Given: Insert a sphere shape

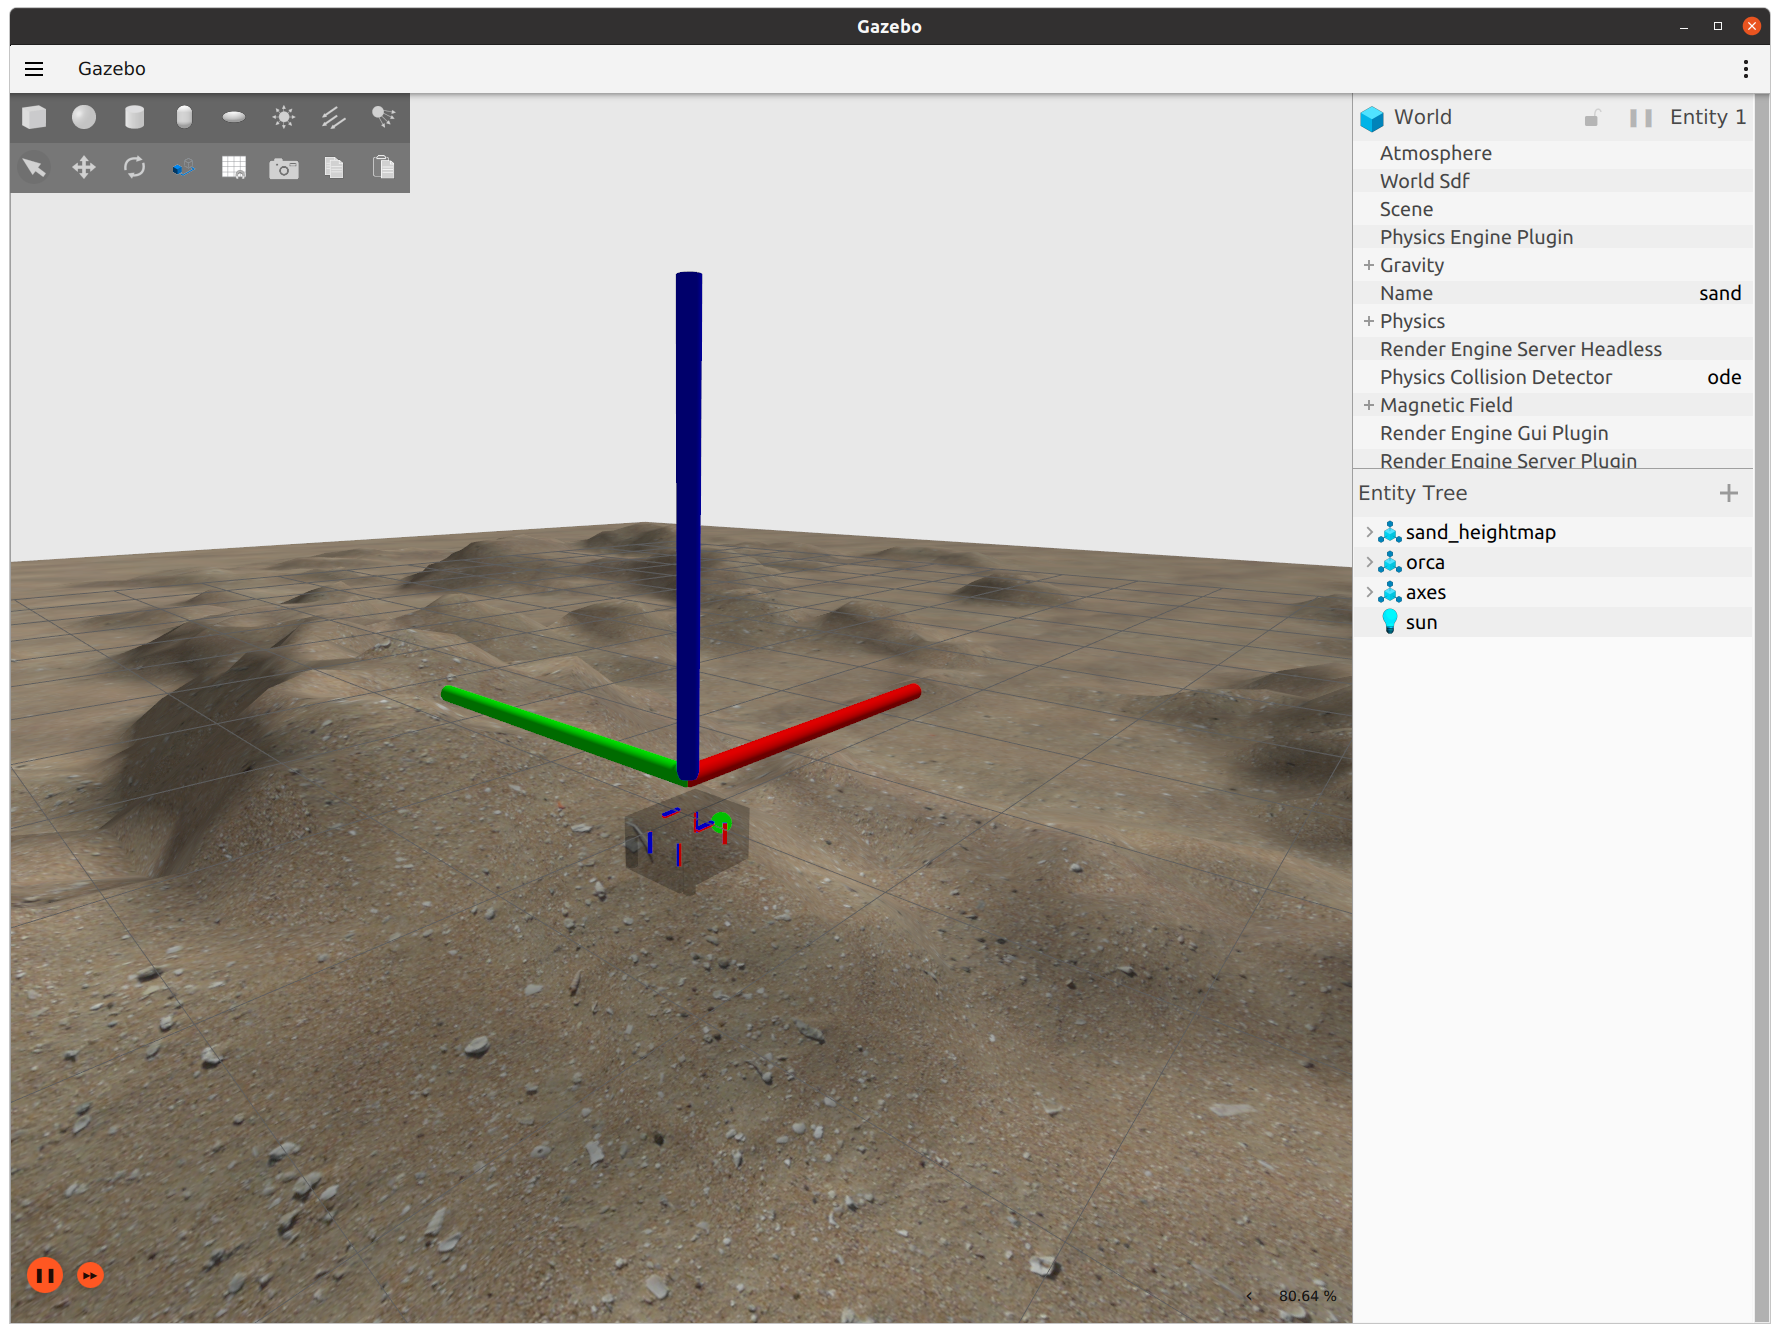Looking at the screenshot, I should click(84, 118).
